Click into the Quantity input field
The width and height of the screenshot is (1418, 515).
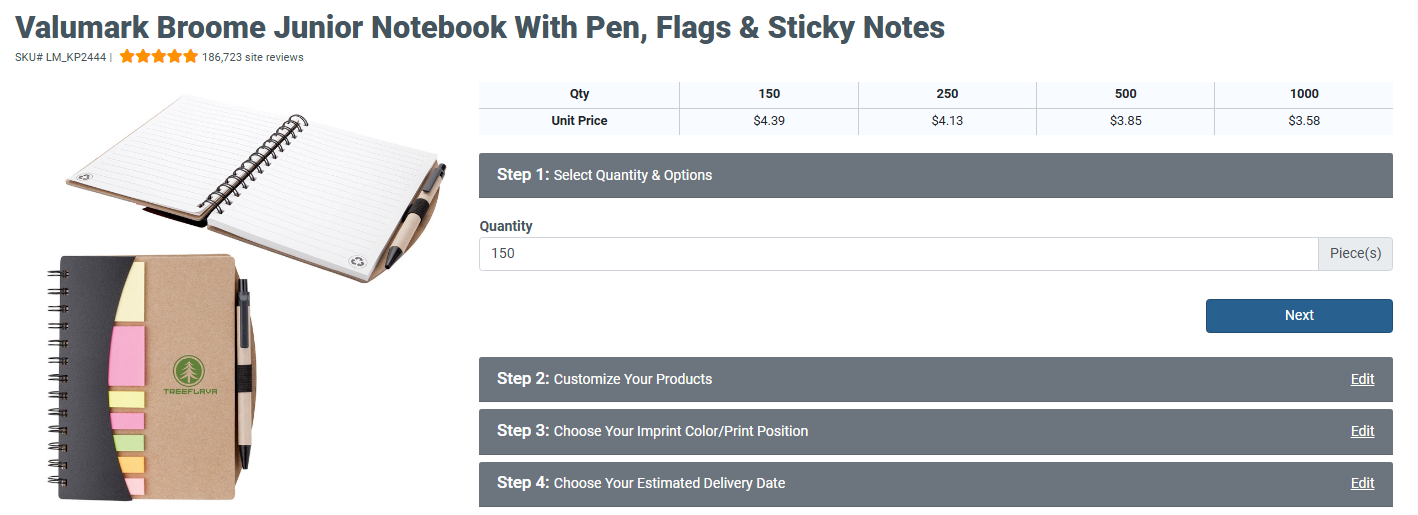coord(898,254)
